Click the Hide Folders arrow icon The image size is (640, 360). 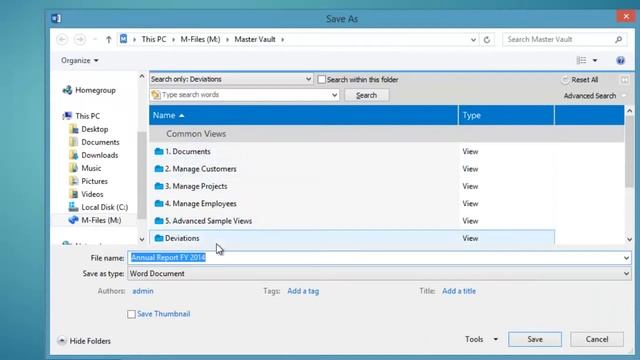tap(62, 340)
